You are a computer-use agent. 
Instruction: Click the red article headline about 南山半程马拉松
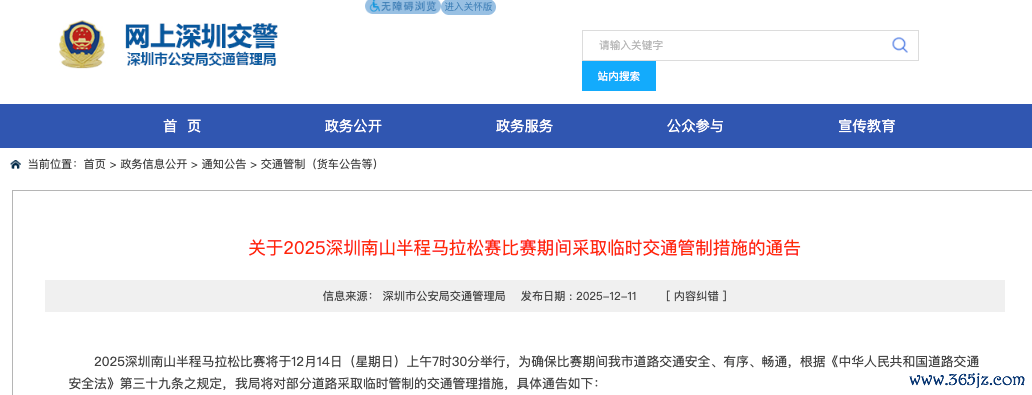point(525,248)
